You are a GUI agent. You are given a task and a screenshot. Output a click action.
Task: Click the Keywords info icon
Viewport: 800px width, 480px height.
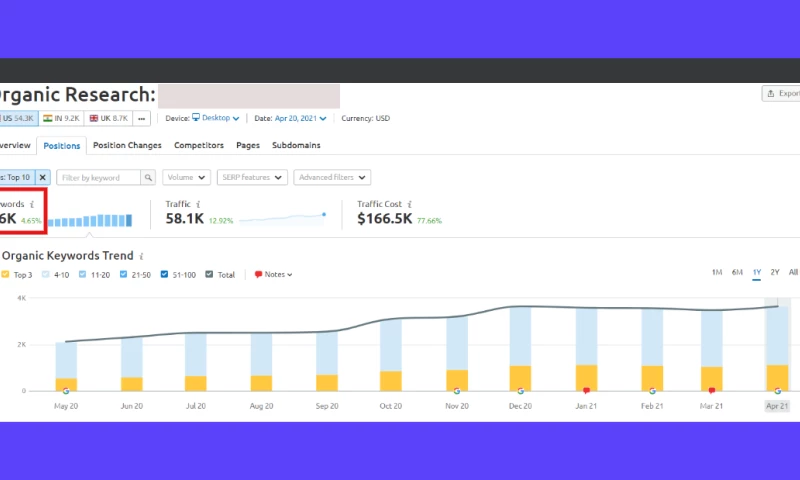point(32,204)
